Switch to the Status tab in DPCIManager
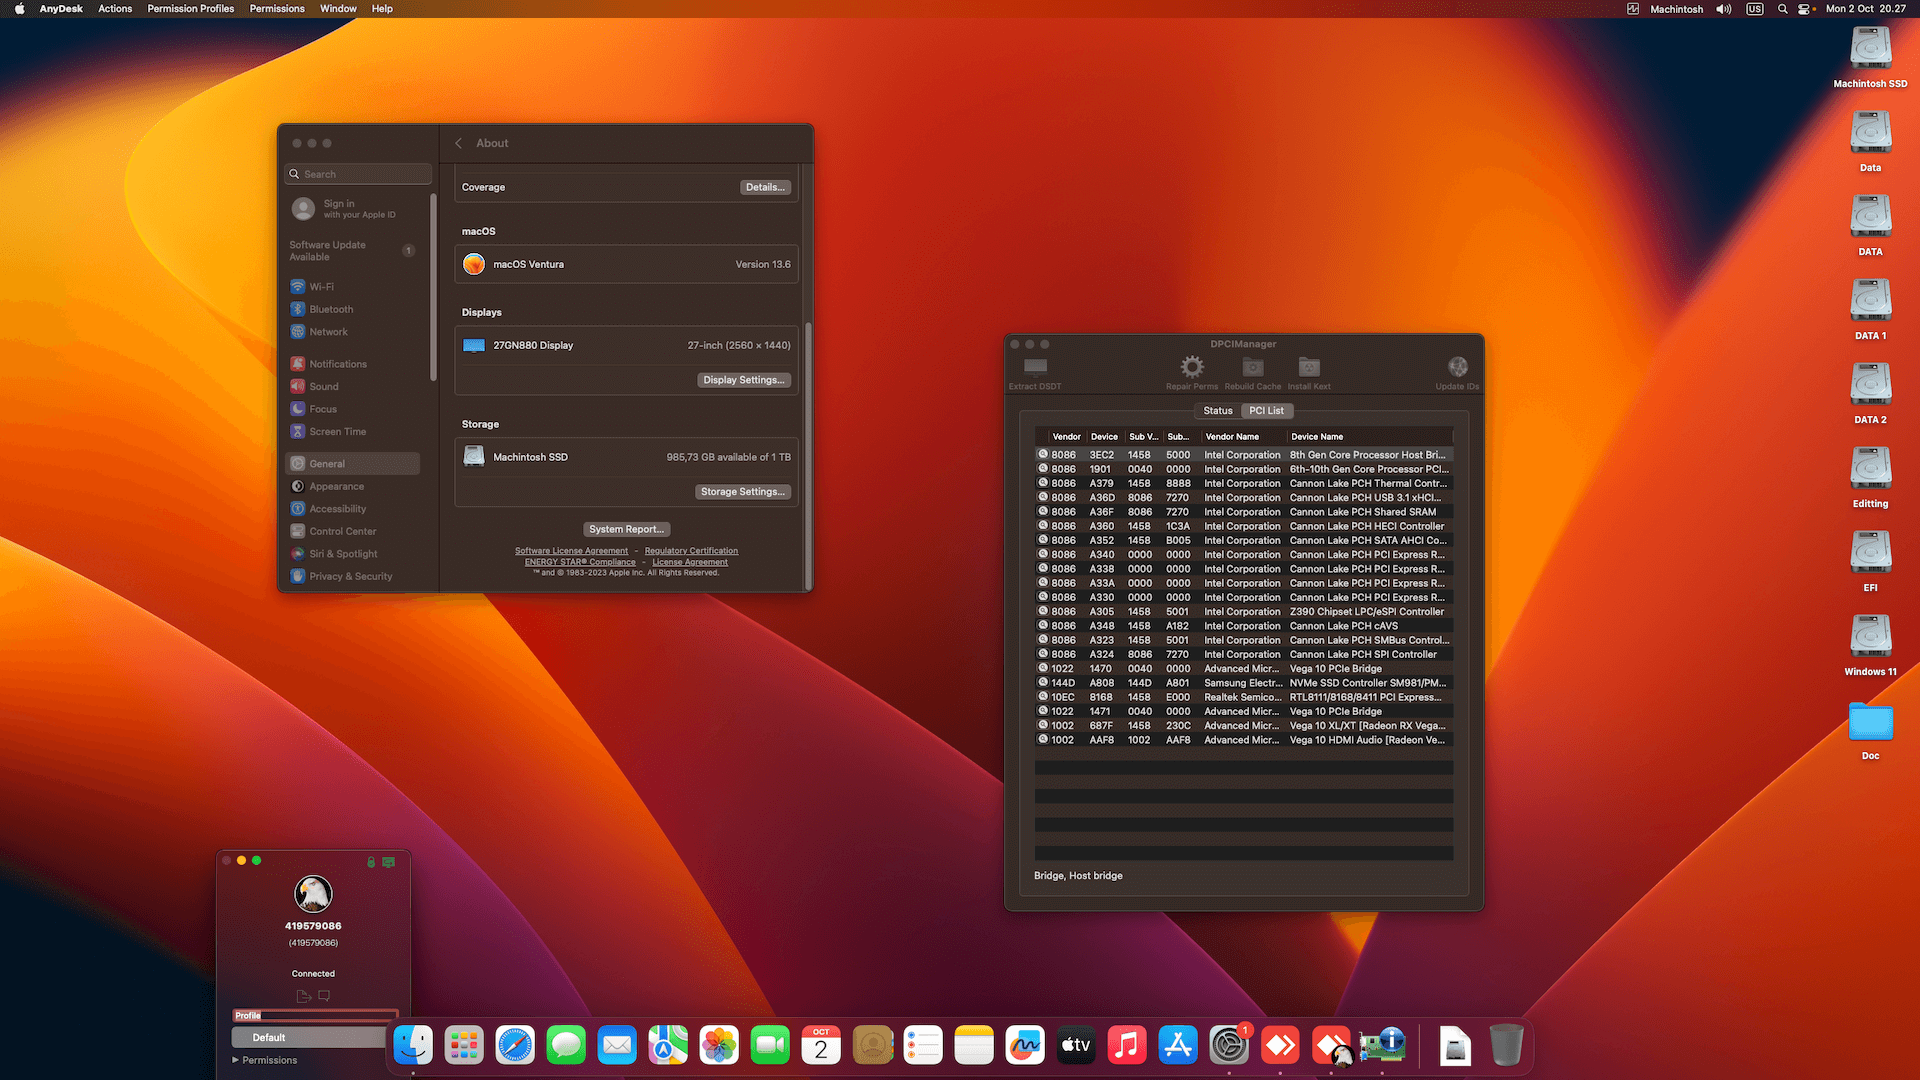Screen dimensions: 1920x1080 tap(1217, 410)
